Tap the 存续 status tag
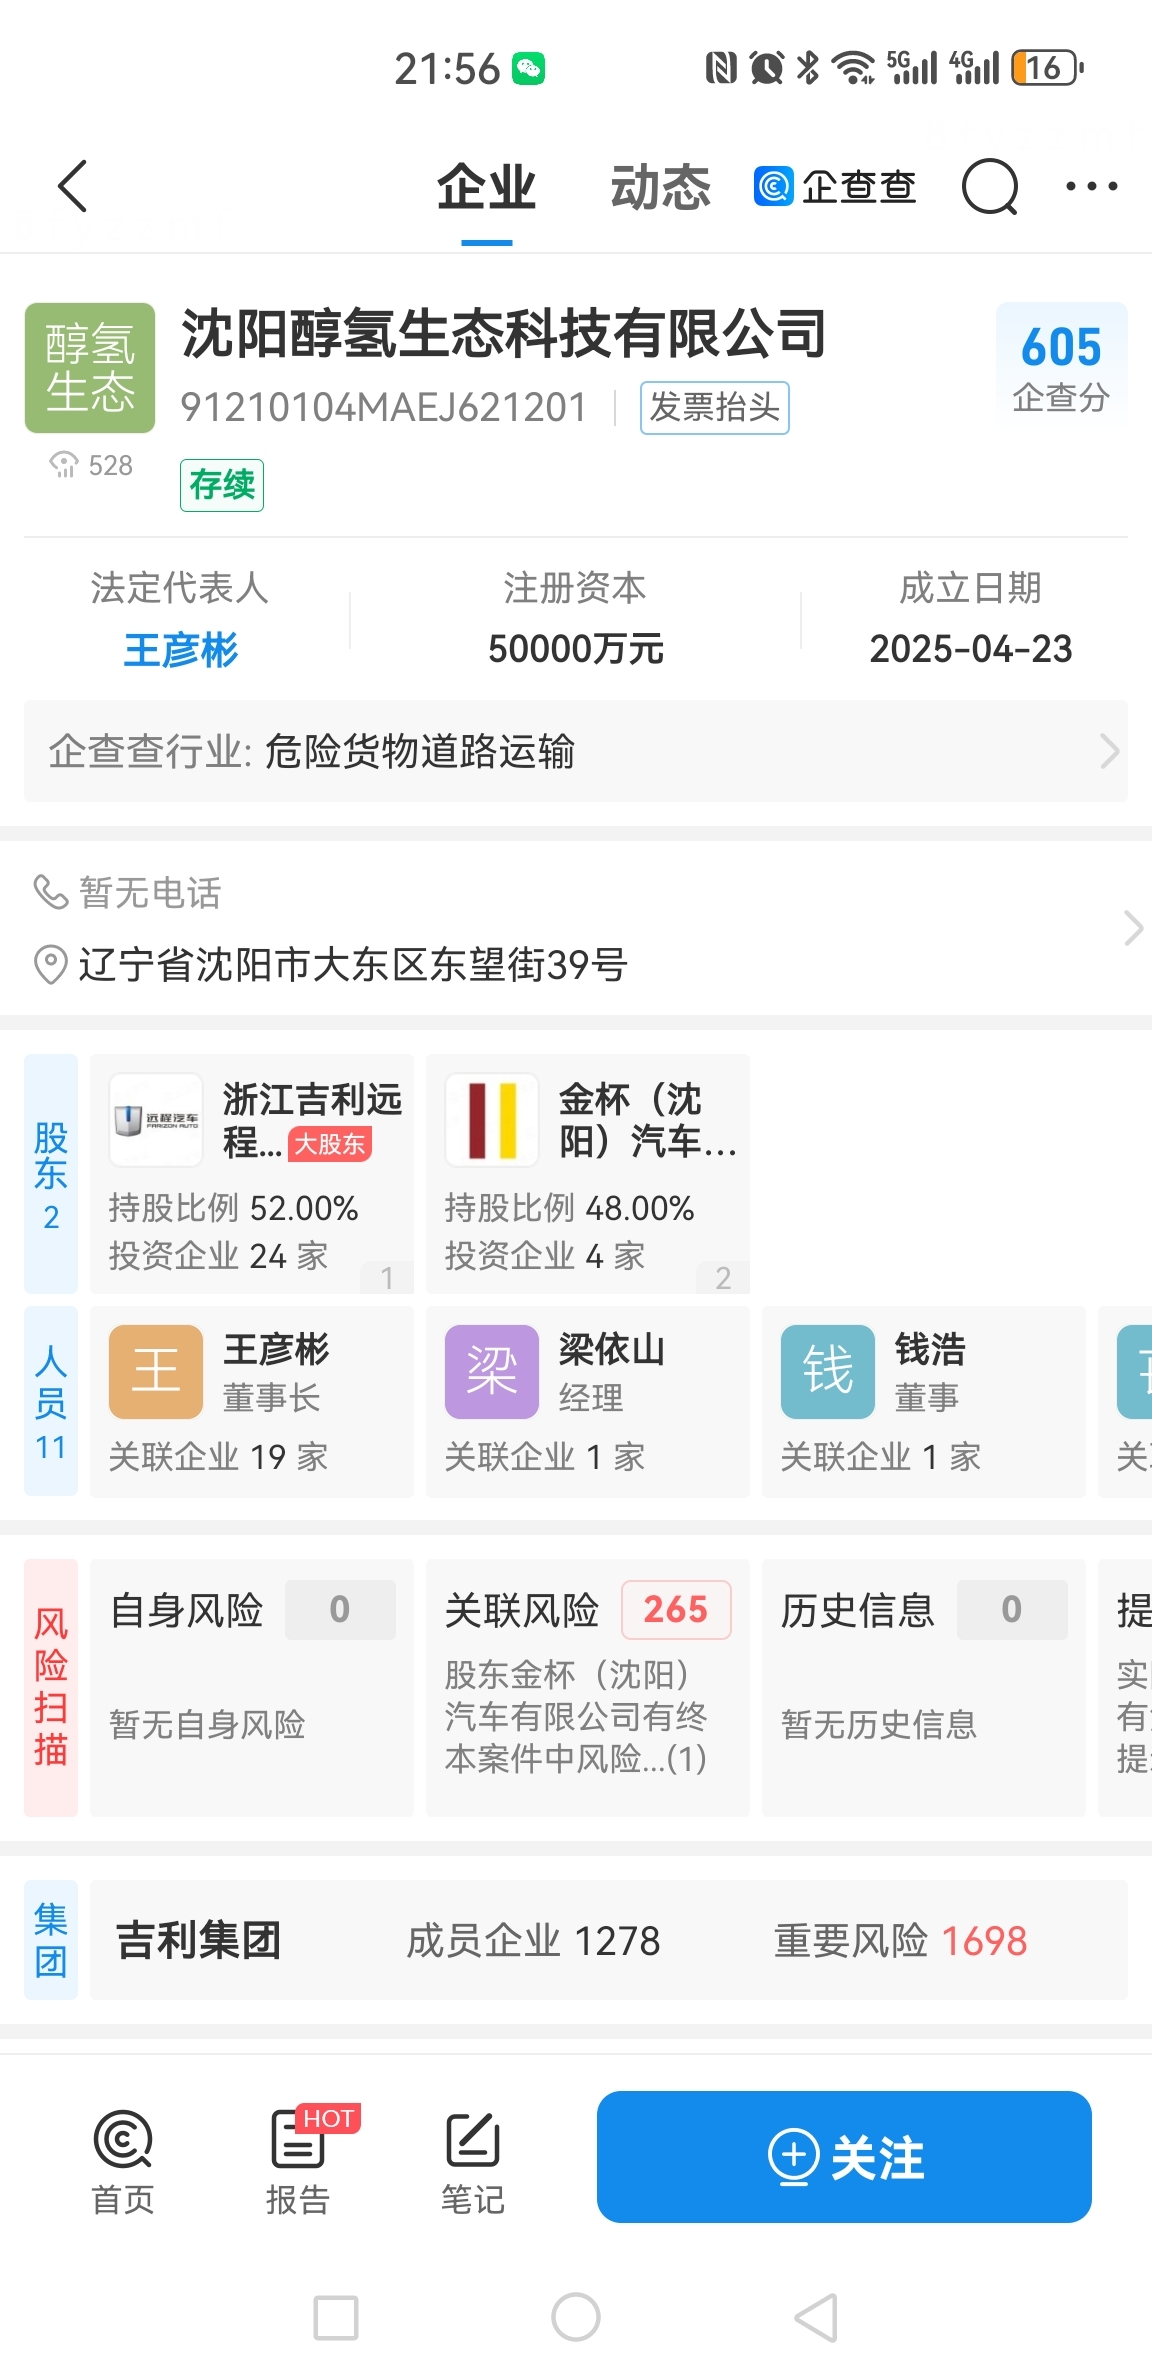The width and height of the screenshot is (1152, 2376). (x=222, y=485)
